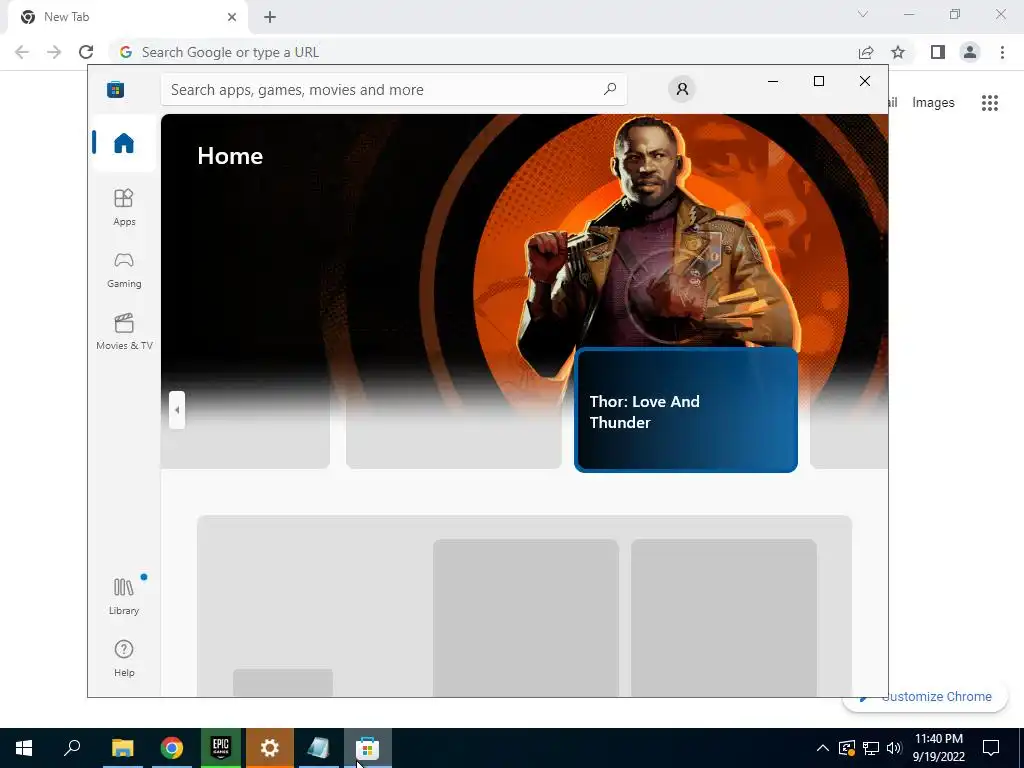Open Windows taskbar search

(x=72, y=748)
